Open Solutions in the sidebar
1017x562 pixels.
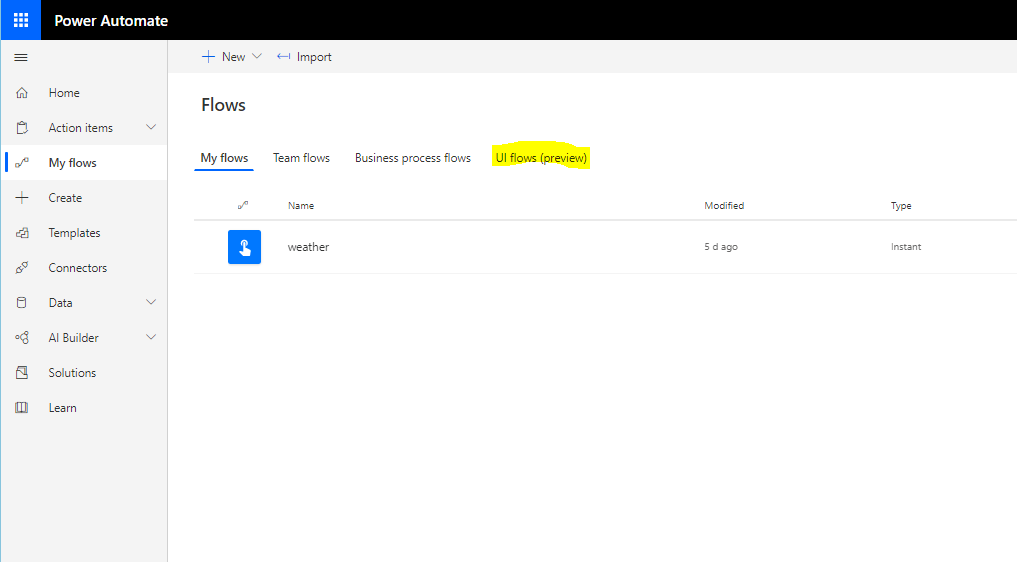(73, 373)
